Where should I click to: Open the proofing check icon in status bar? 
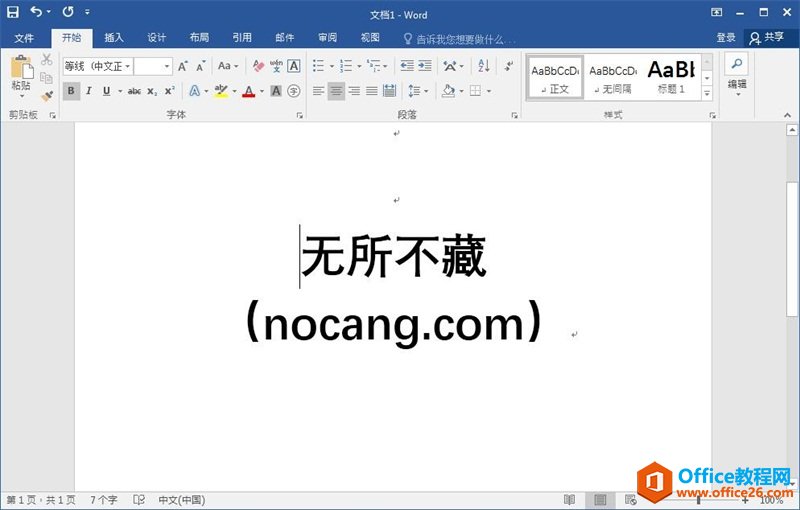[x=139, y=500]
